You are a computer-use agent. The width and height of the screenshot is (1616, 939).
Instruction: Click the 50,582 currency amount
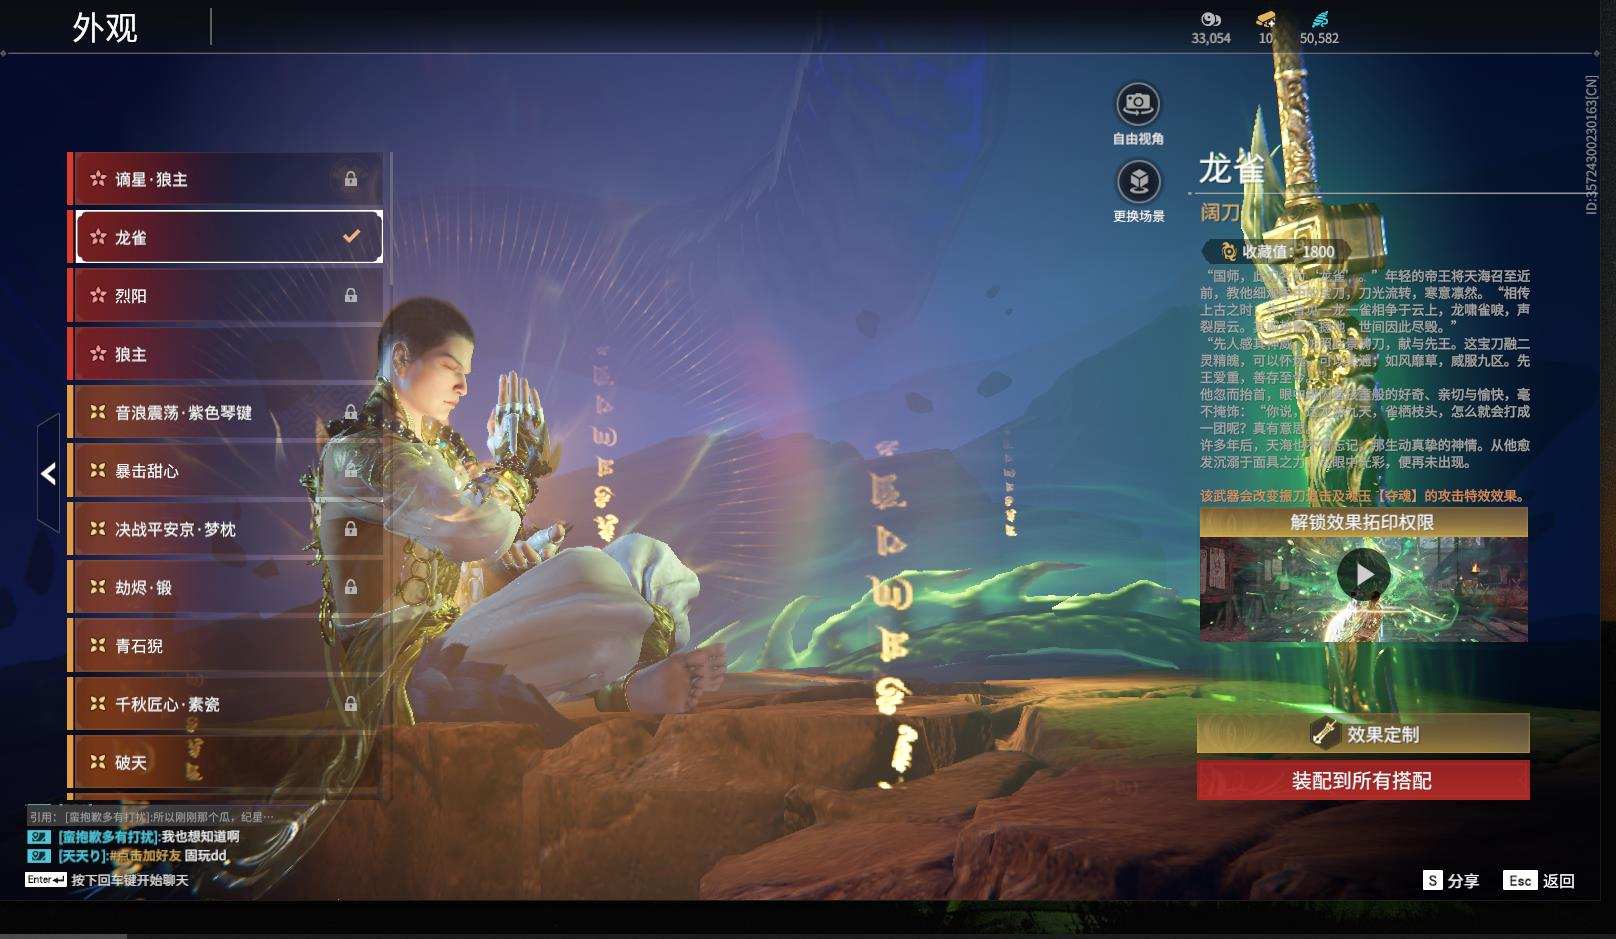tap(1319, 38)
